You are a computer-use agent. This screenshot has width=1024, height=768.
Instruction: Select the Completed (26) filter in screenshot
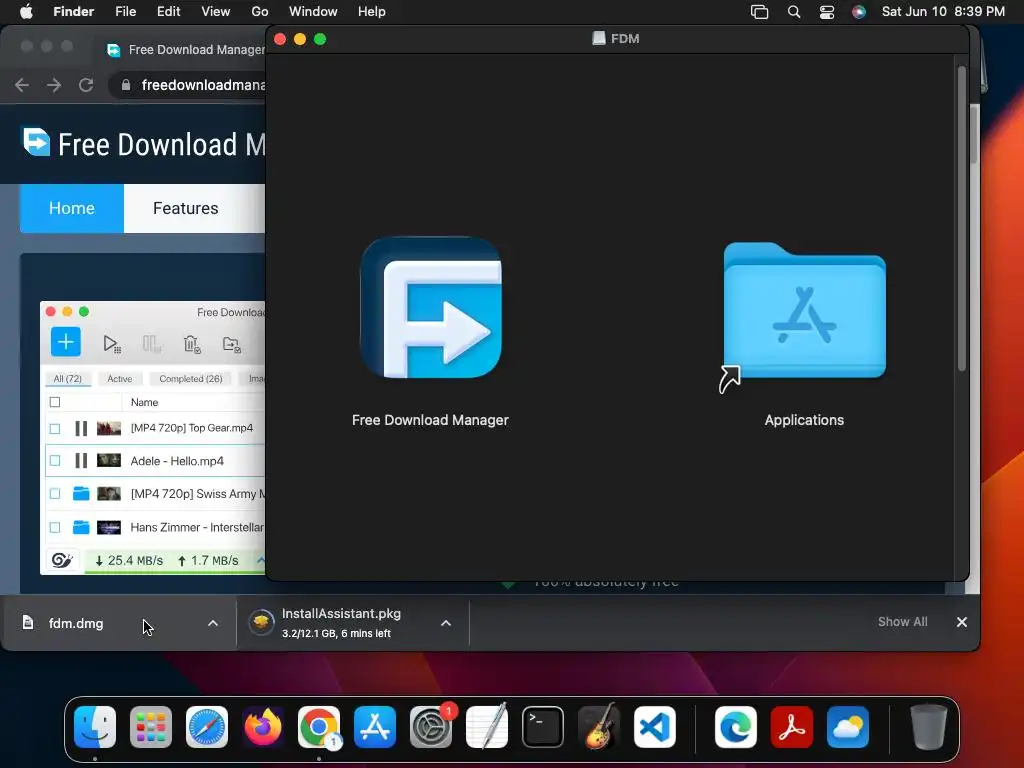pyautogui.click(x=191, y=379)
